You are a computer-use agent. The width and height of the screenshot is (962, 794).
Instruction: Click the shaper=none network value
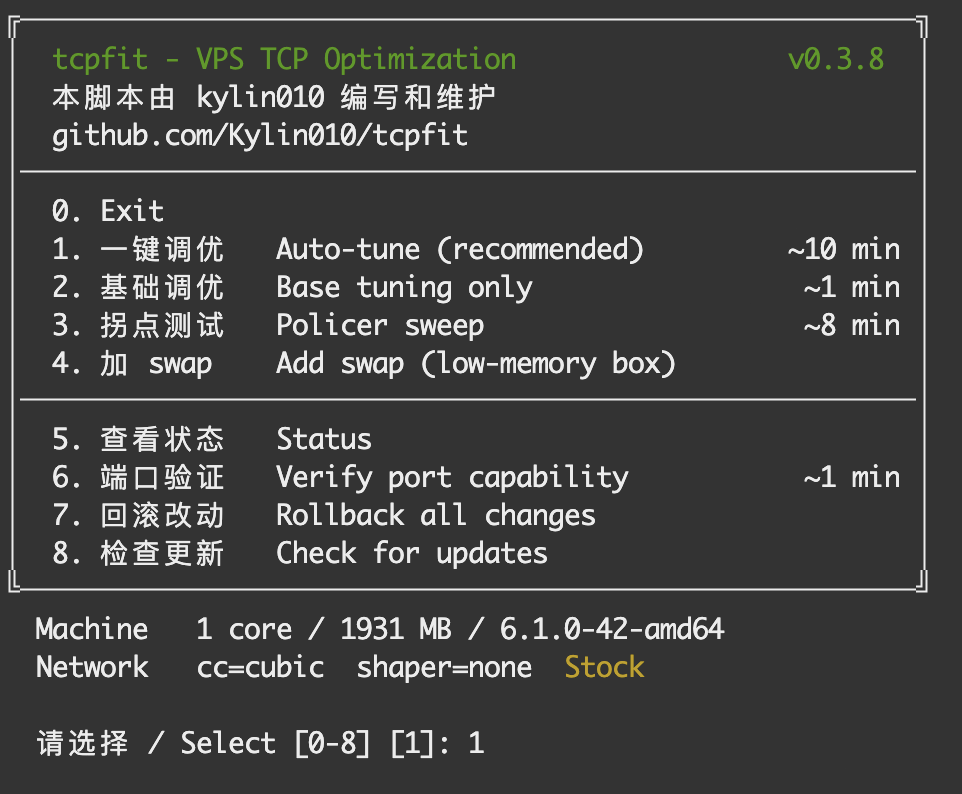coord(444,668)
